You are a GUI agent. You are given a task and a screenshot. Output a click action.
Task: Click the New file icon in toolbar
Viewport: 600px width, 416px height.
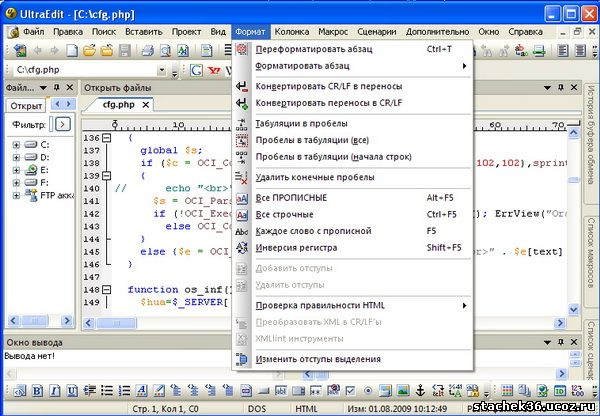(x=72, y=51)
